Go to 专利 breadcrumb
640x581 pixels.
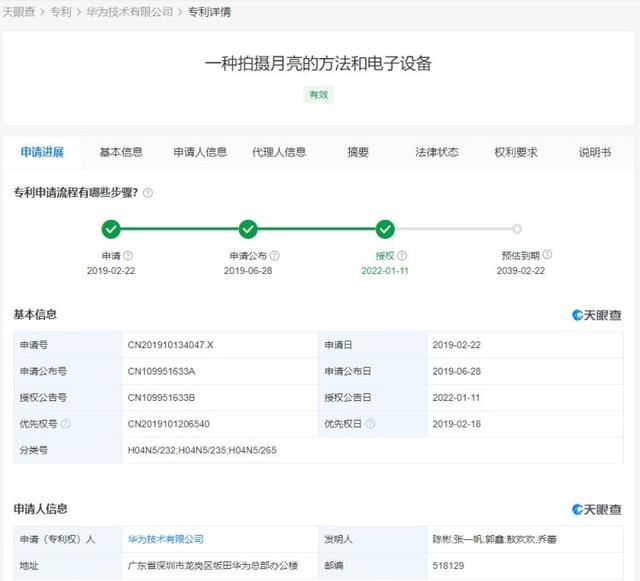pos(60,12)
